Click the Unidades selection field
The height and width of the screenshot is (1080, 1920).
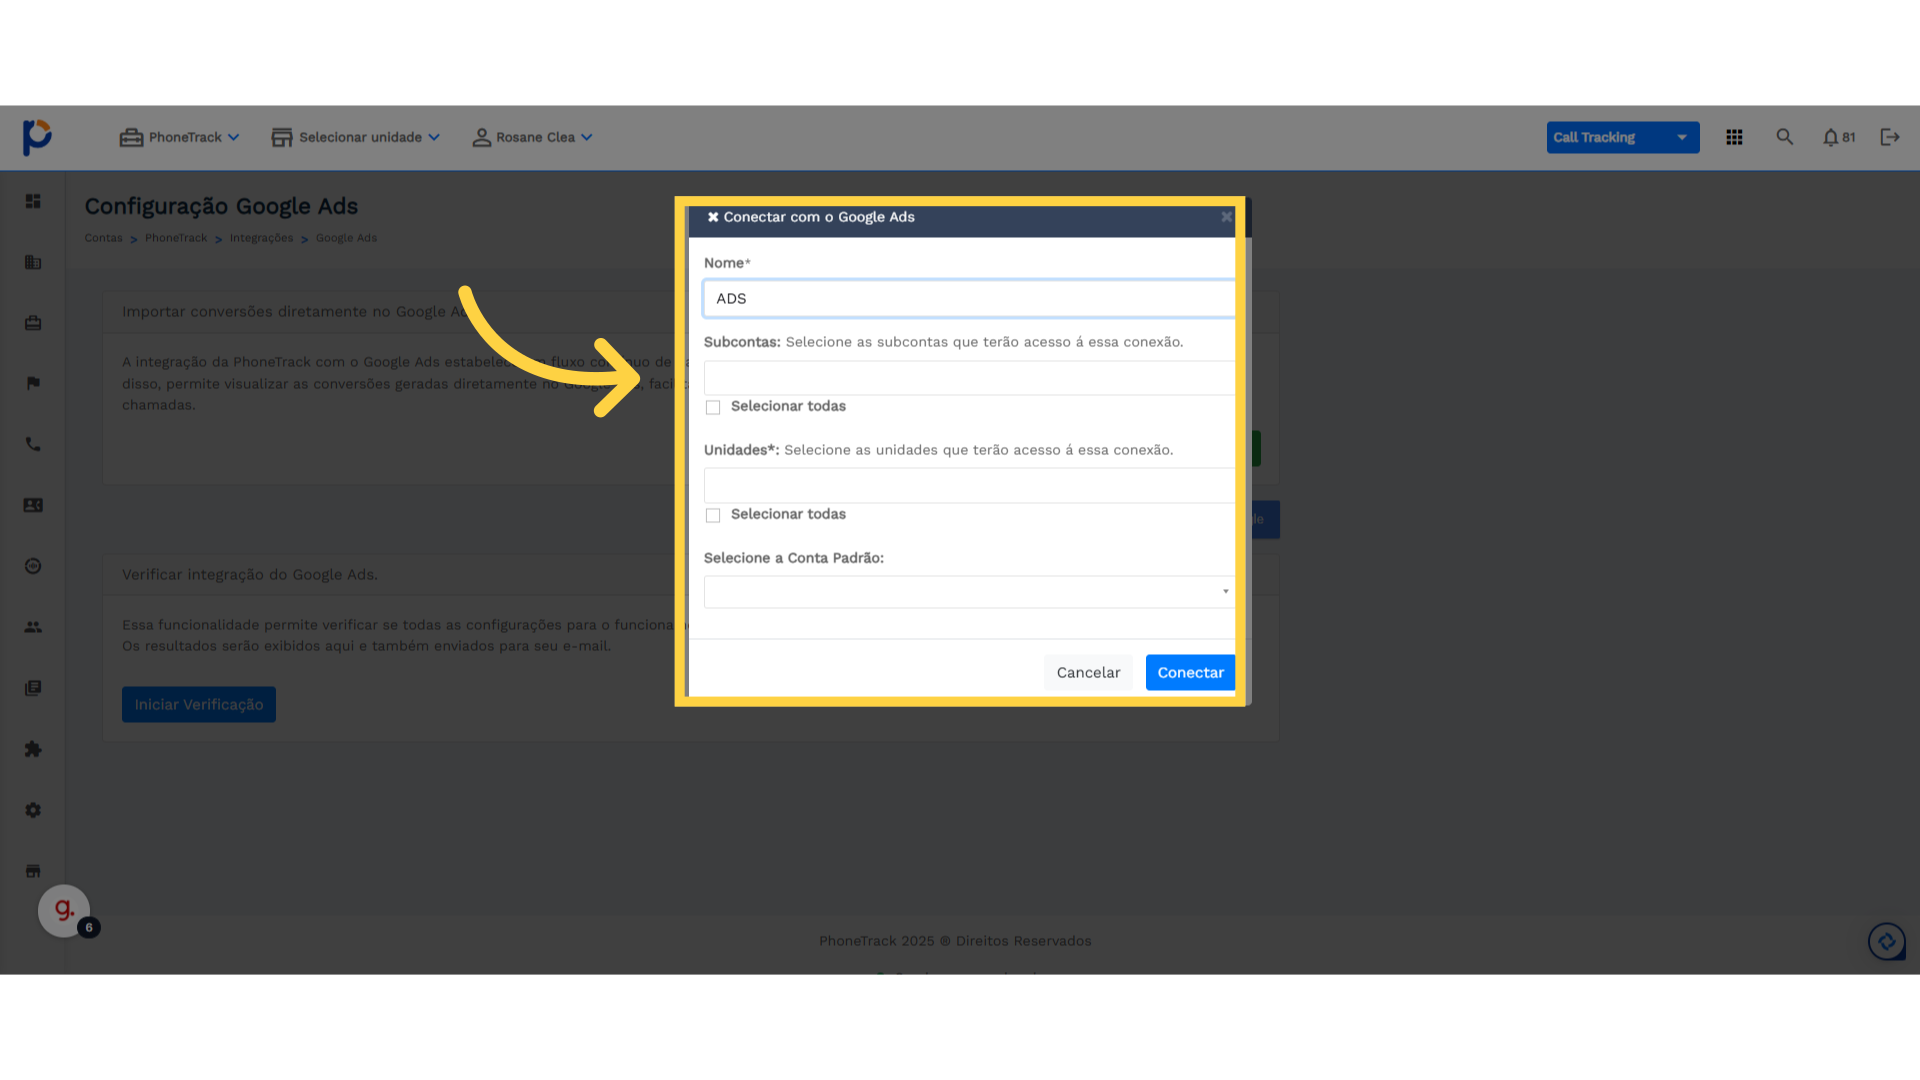pyautogui.click(x=969, y=486)
